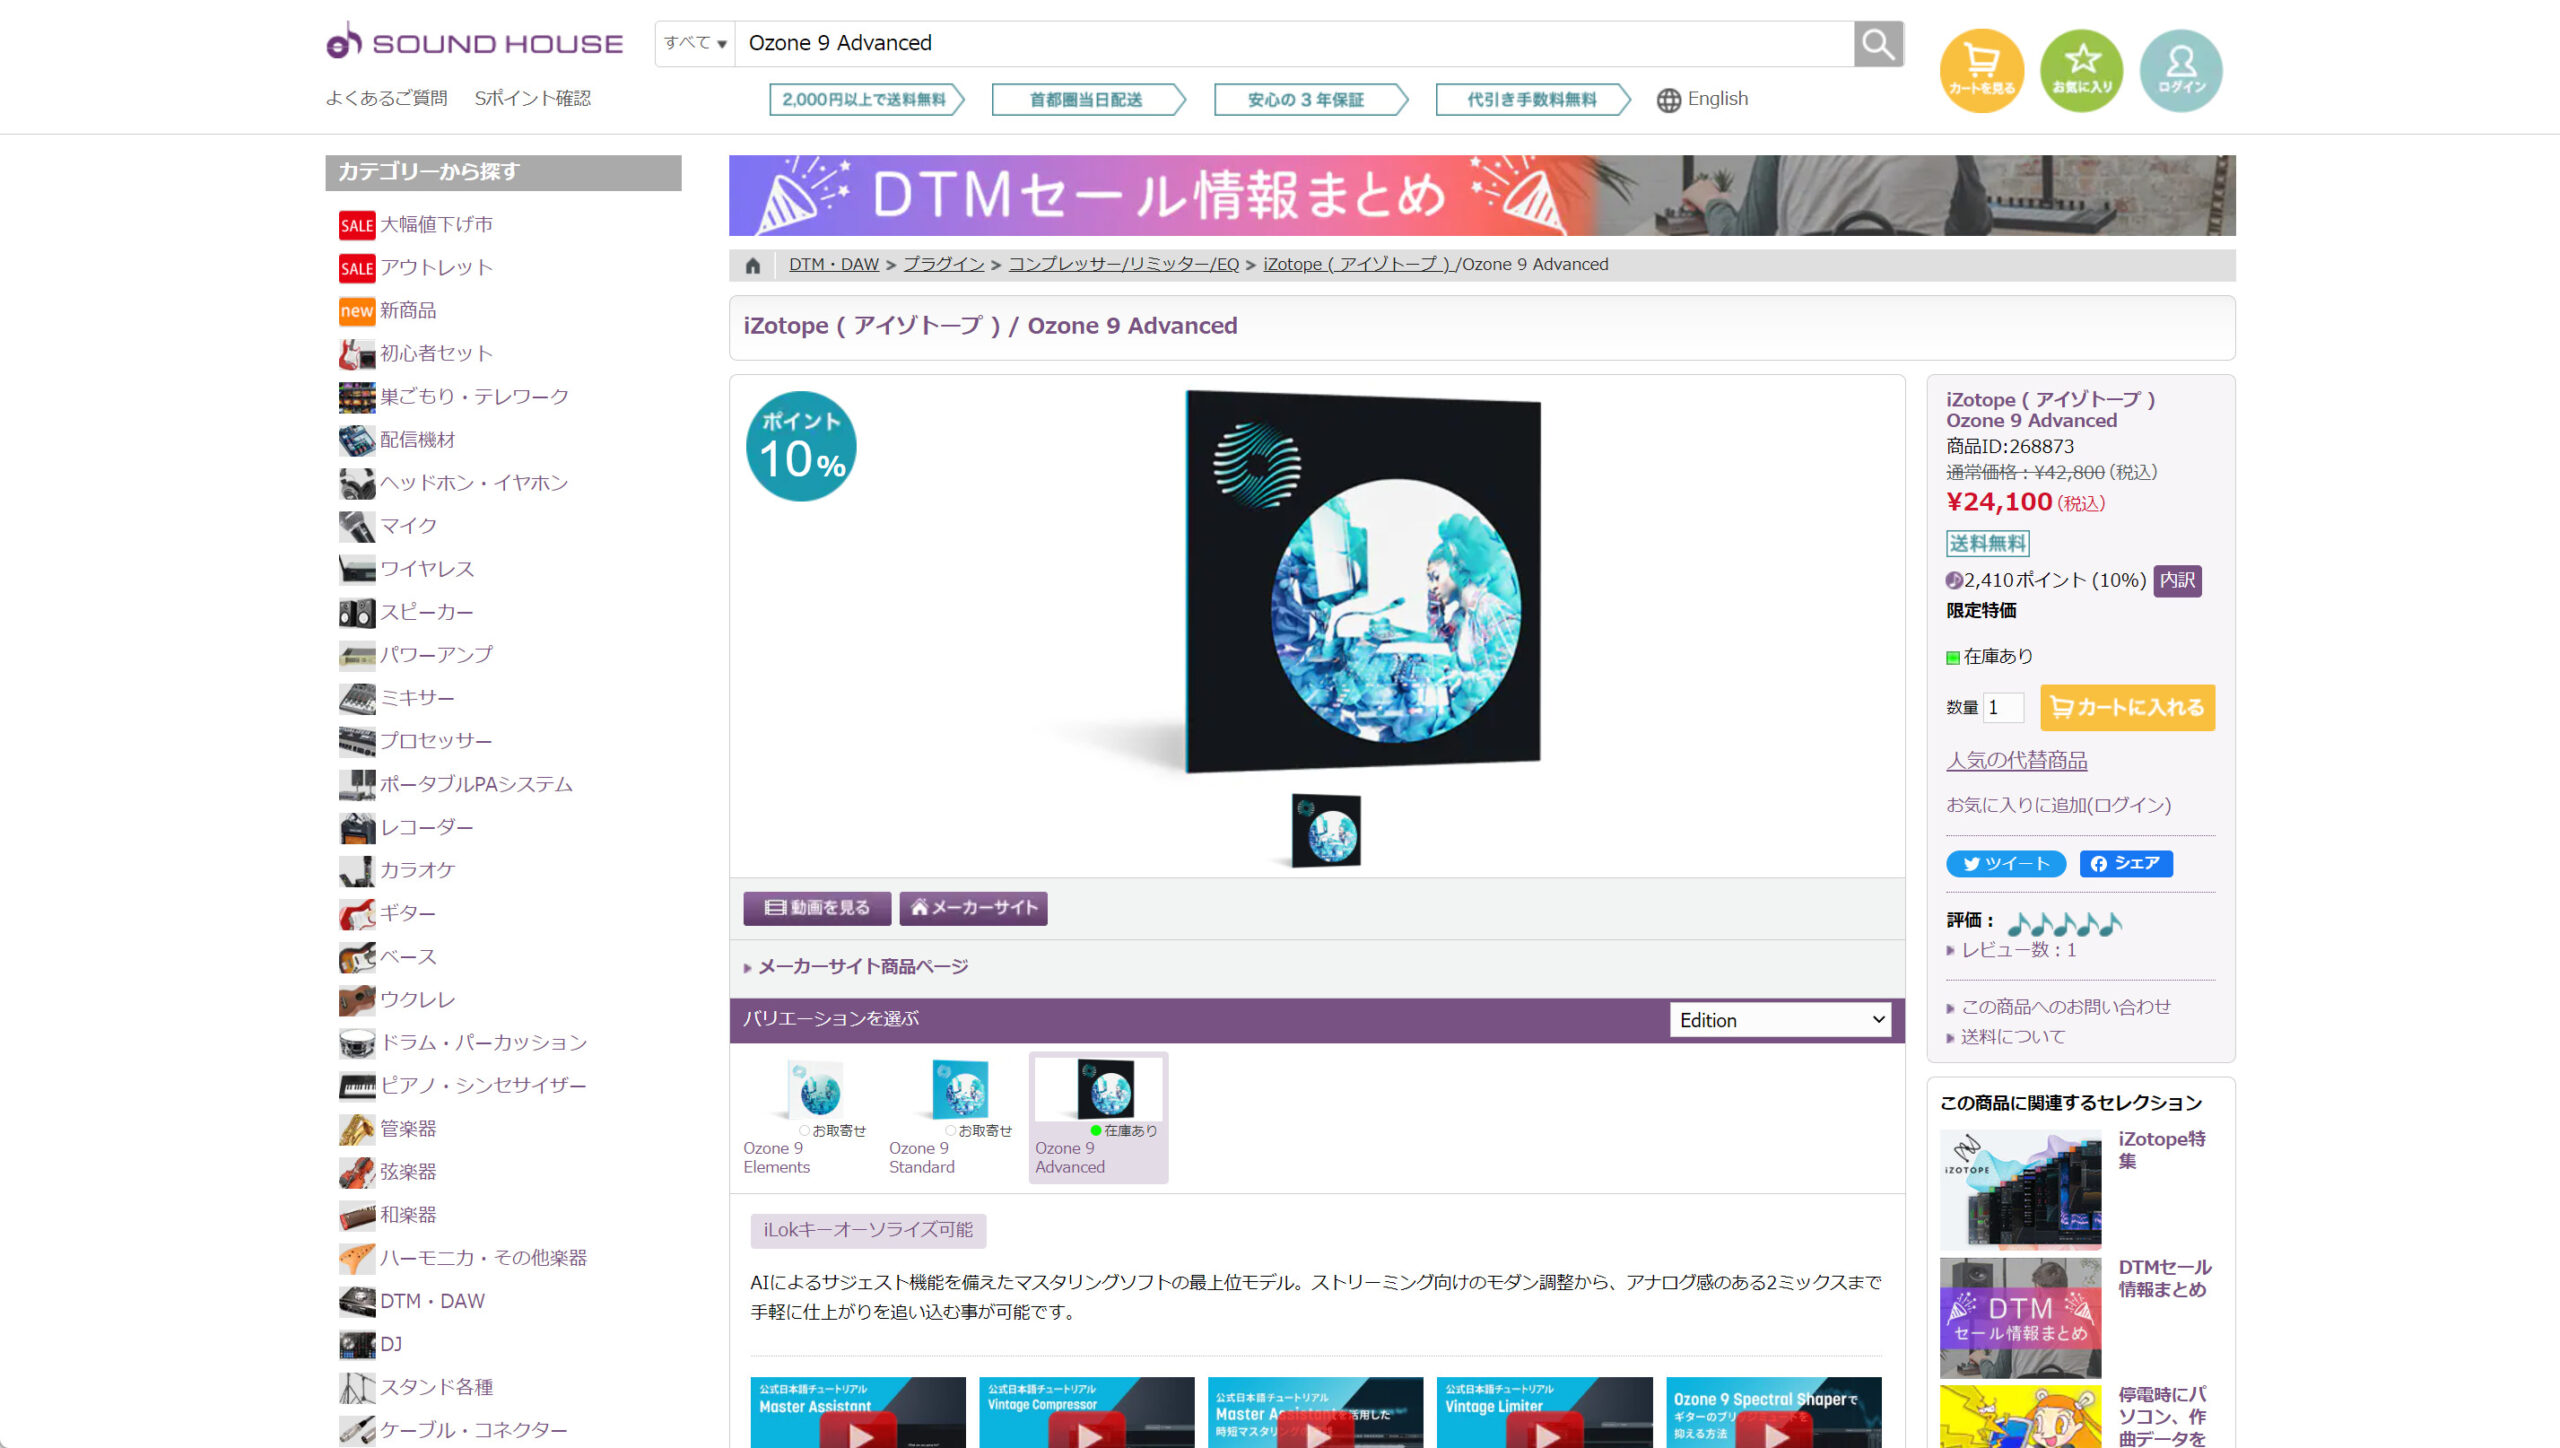This screenshot has width=2560, height=1448.
Task: Open DTMセール情報まとめ related selection thumbnail
Action: click(2021, 1318)
